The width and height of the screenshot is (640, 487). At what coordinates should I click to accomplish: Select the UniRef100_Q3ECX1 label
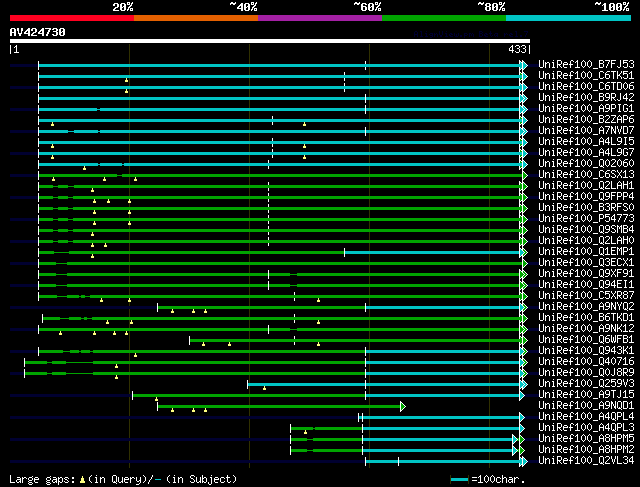point(586,263)
